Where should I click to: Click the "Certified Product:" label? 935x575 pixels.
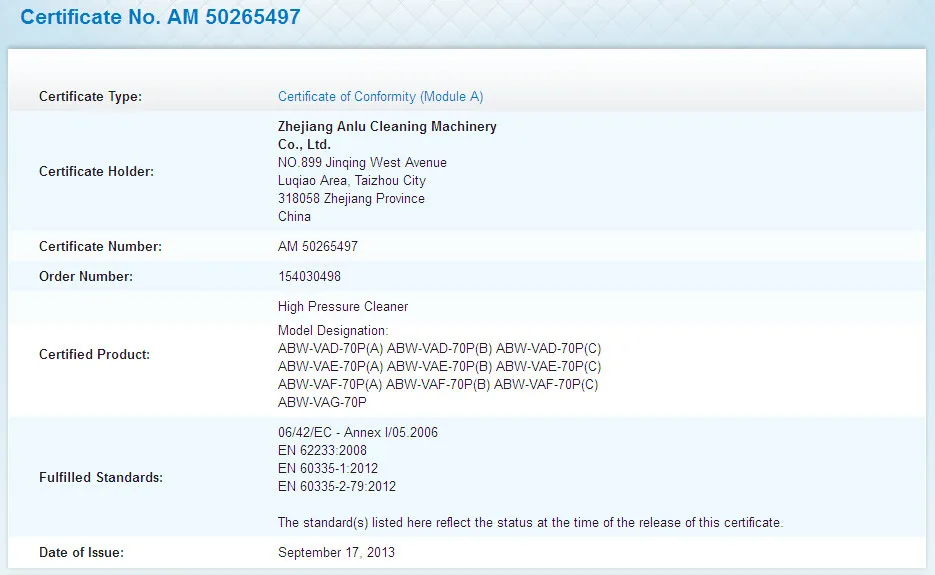(94, 354)
